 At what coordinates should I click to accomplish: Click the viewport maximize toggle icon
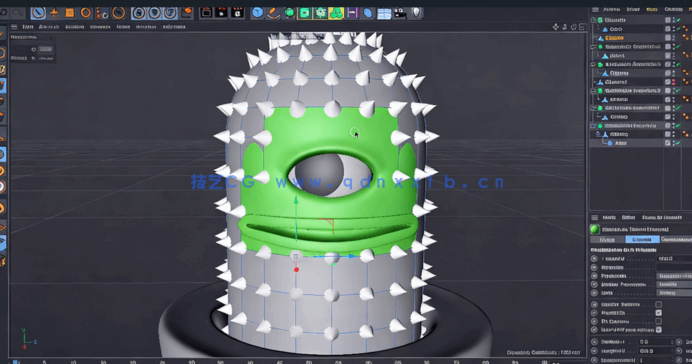pyautogui.click(x=583, y=27)
